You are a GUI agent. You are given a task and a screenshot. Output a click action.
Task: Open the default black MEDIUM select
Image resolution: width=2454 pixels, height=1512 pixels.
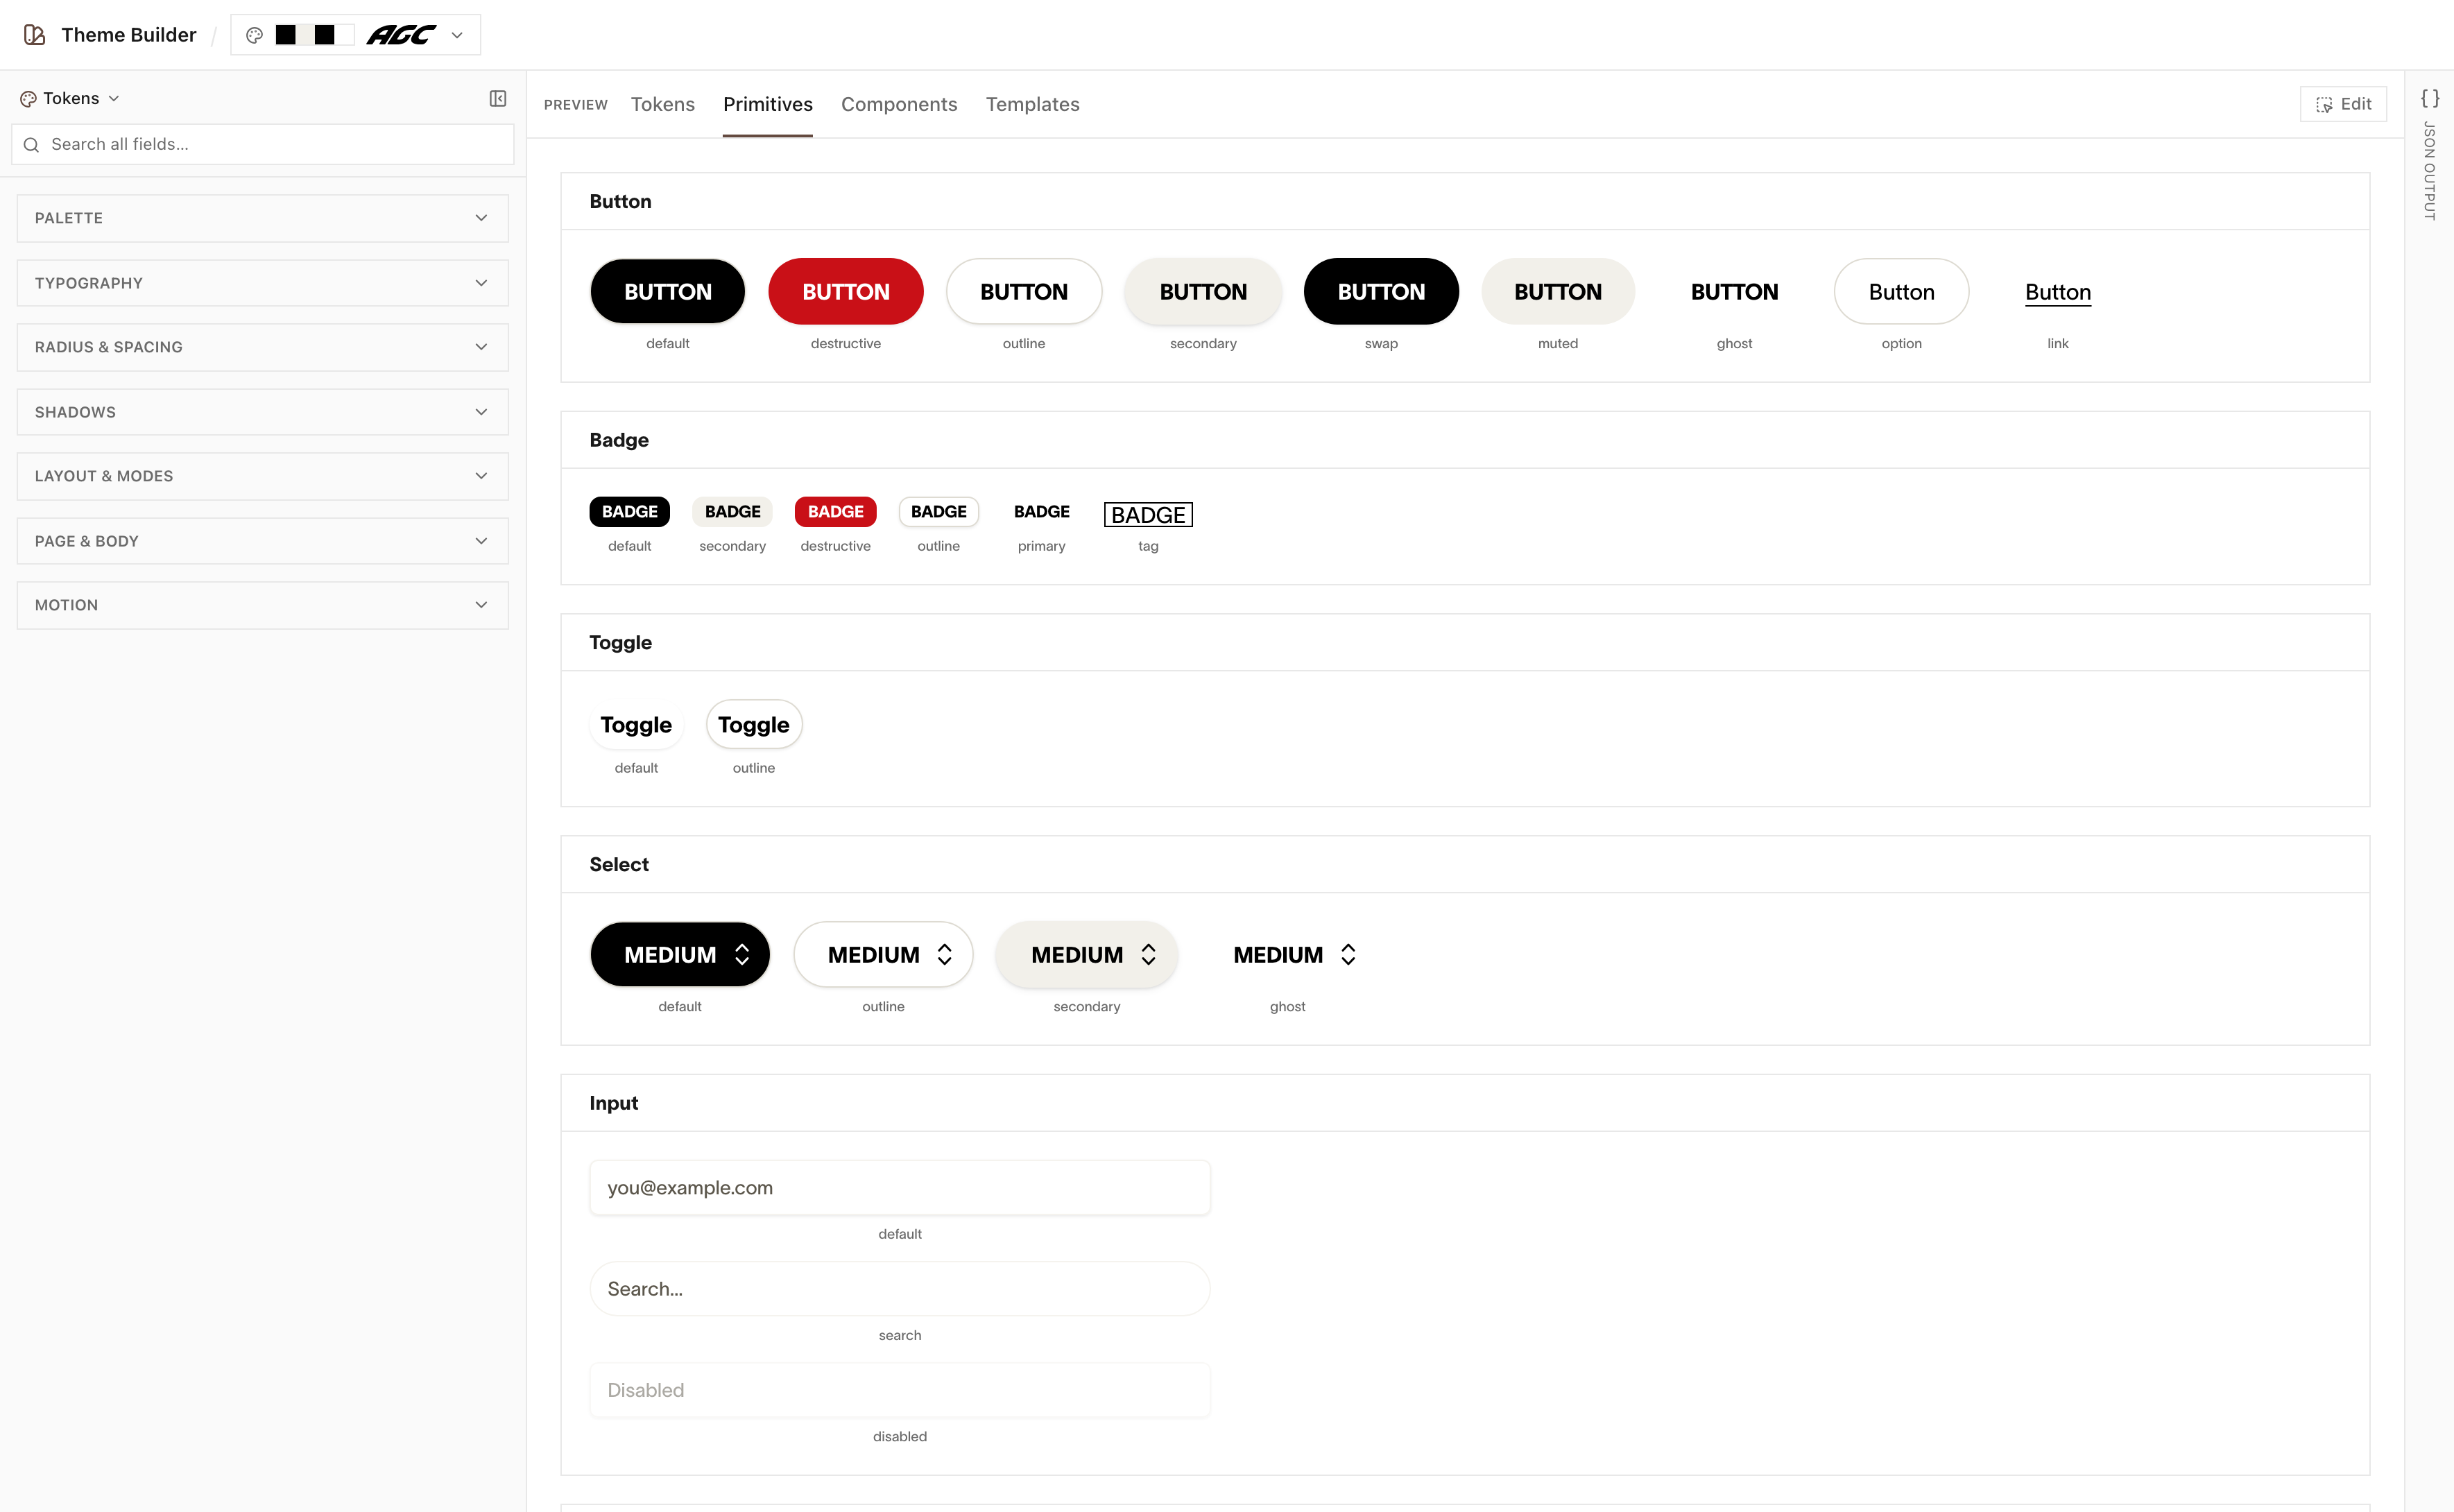[x=680, y=954]
